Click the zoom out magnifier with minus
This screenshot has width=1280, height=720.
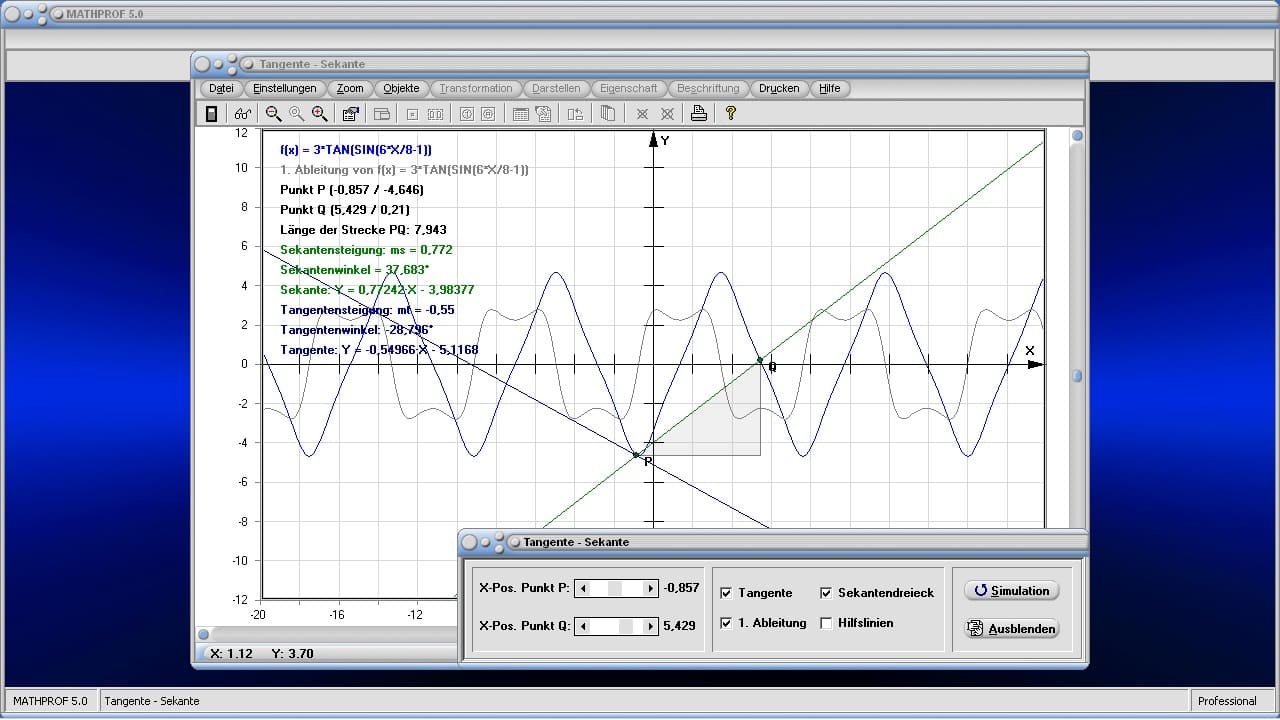pos(273,114)
